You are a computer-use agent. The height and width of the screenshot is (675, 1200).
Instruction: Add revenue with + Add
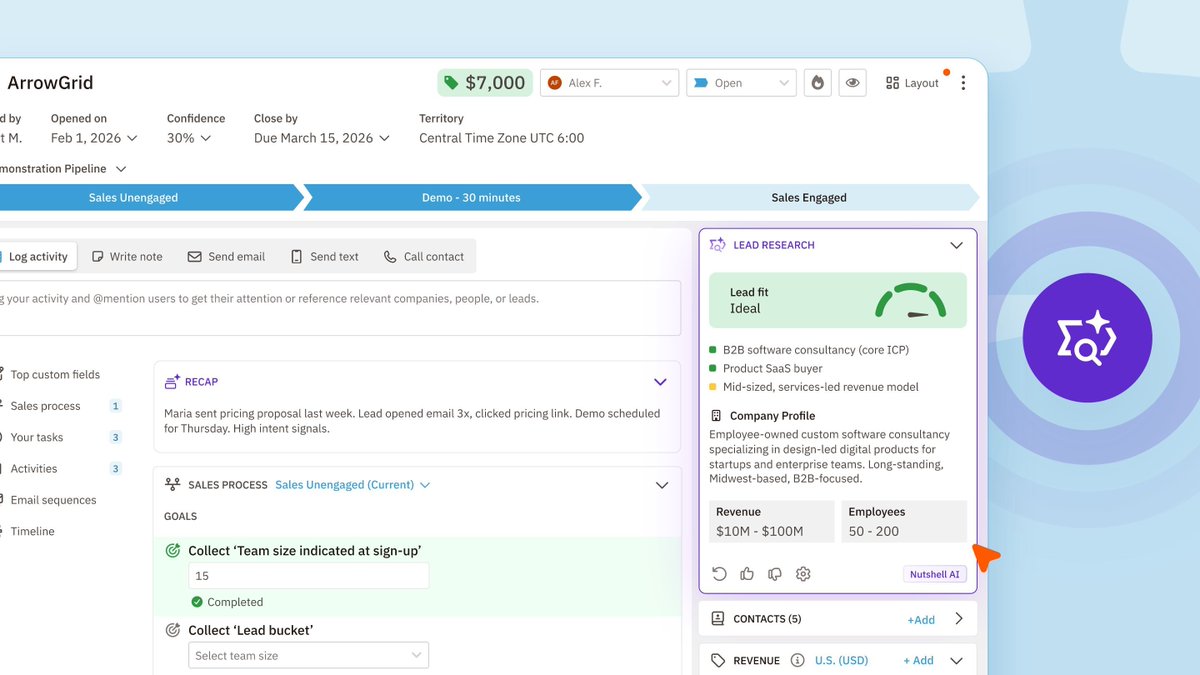click(918, 661)
